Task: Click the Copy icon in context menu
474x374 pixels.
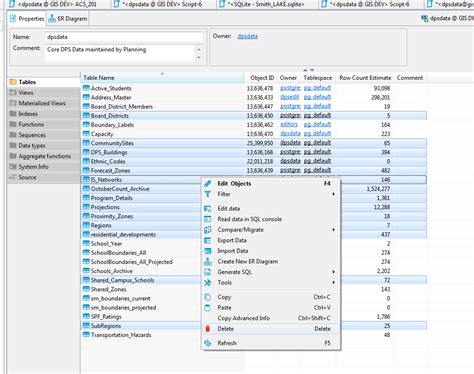Action: tap(208, 297)
